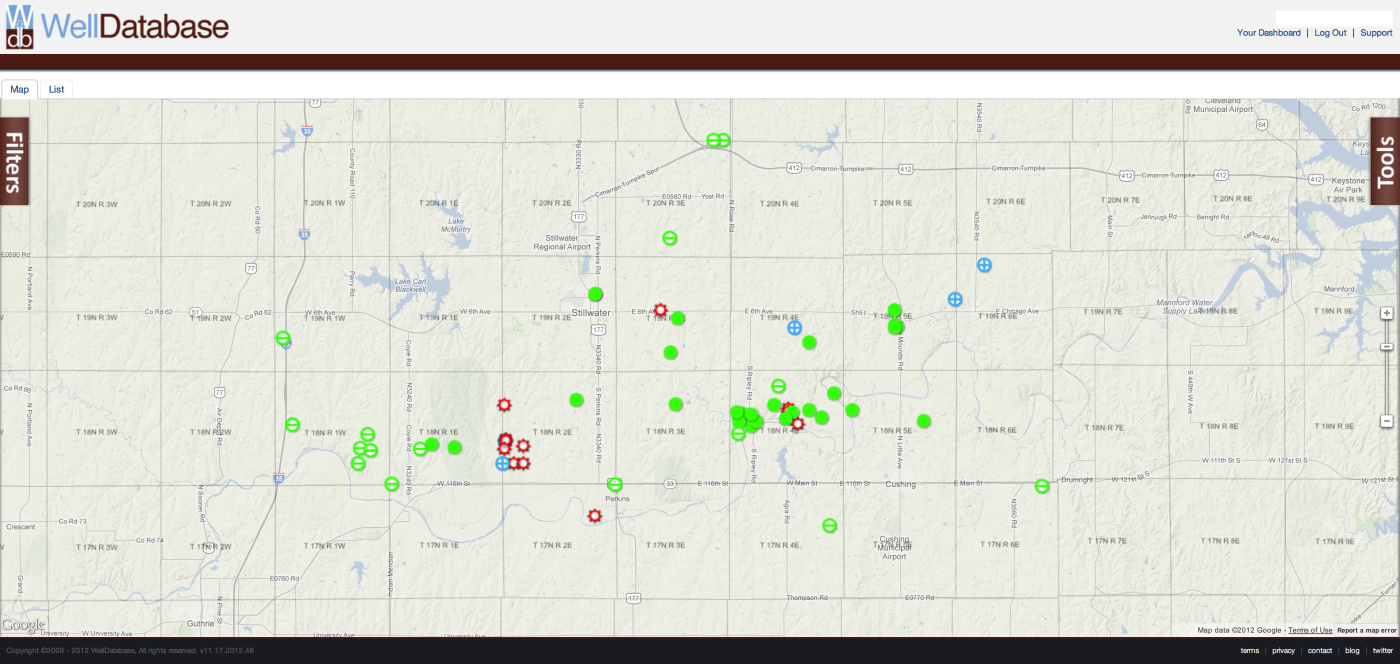The width and height of the screenshot is (1400, 664).
Task: Visit the blog link in the footer
Action: [1352, 651]
